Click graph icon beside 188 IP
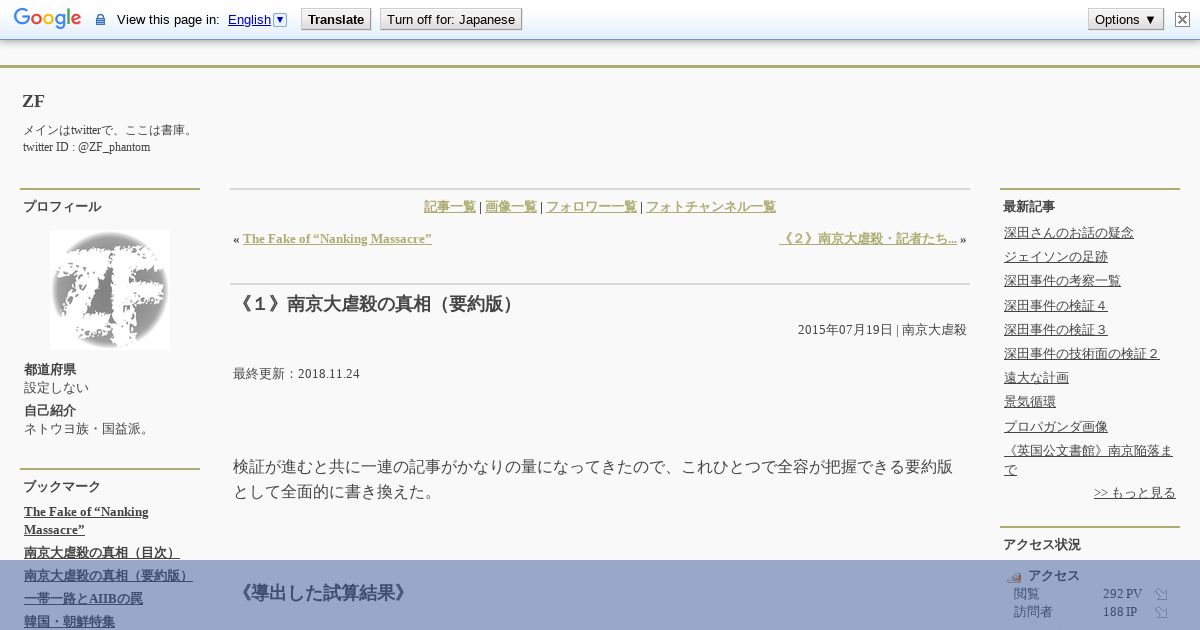The height and width of the screenshot is (630, 1200). click(x=1161, y=613)
